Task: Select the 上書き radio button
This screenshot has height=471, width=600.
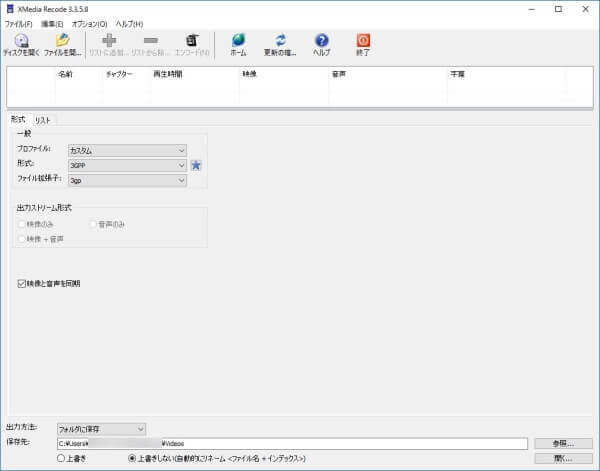Action: pos(62,458)
